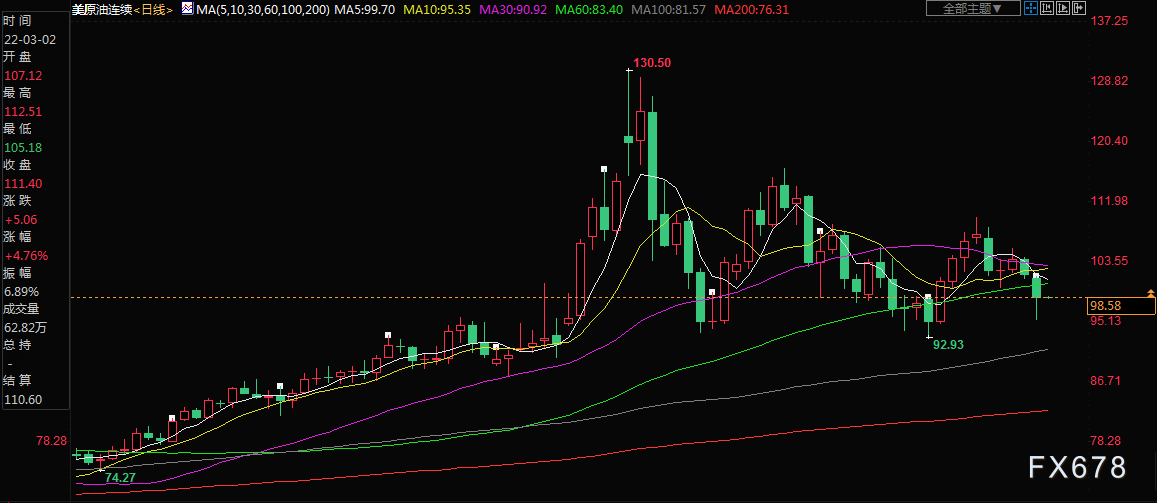1157x503 pixels.
Task: Click the red MA200:76.31 legend label
Action: [753, 10]
